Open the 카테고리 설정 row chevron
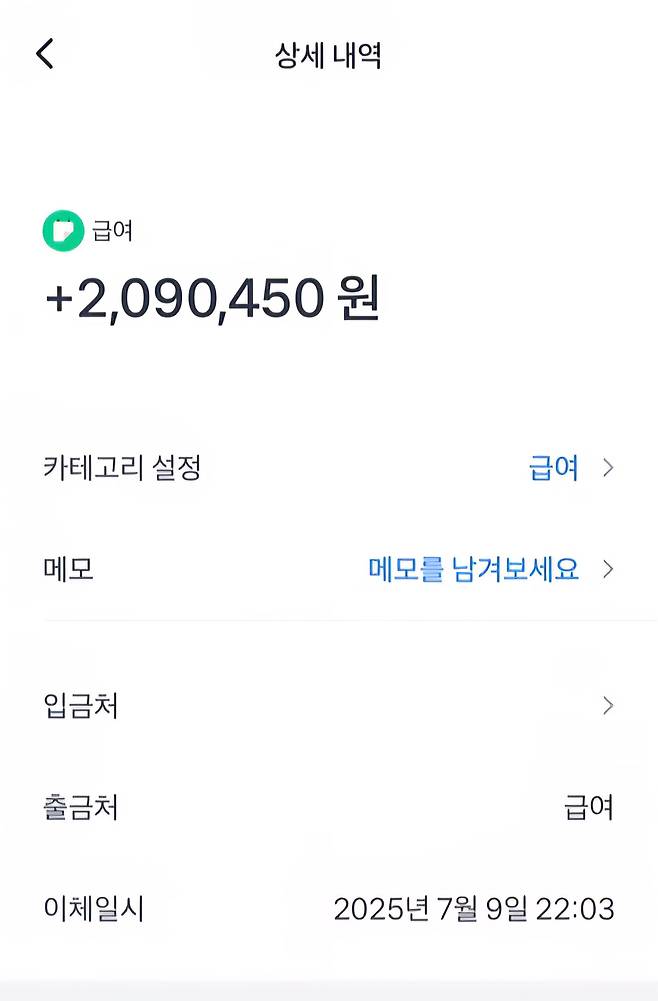The image size is (658, 1001). pos(608,467)
